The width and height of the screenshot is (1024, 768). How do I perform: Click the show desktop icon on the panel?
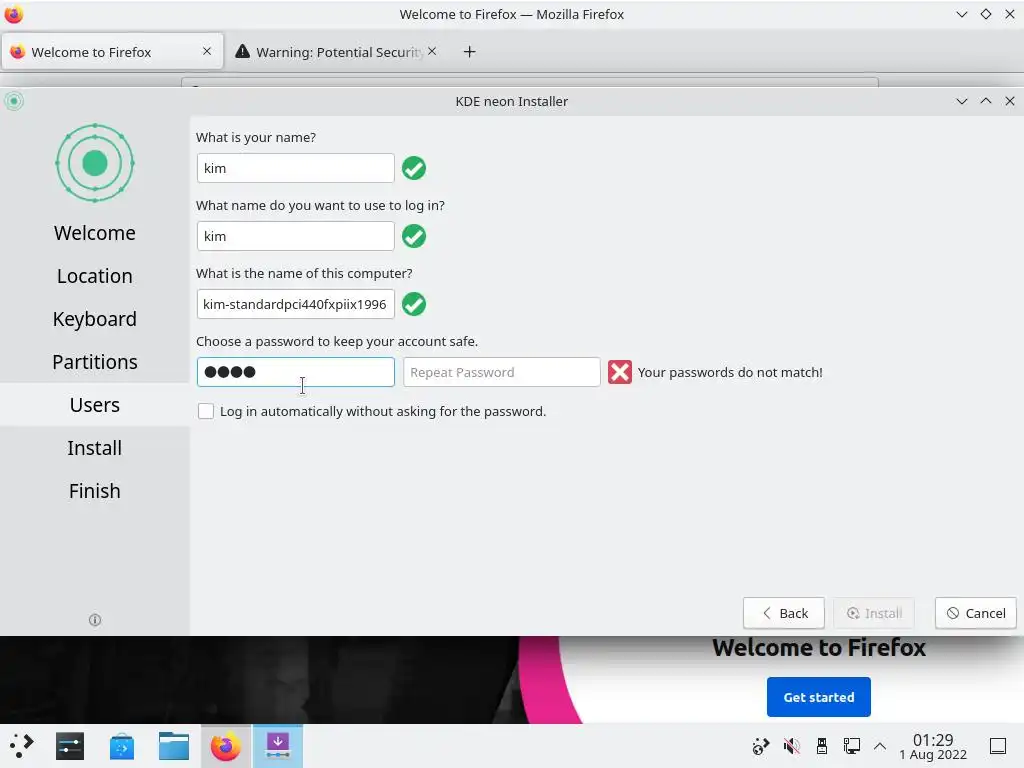pyautogui.click(x=998, y=746)
